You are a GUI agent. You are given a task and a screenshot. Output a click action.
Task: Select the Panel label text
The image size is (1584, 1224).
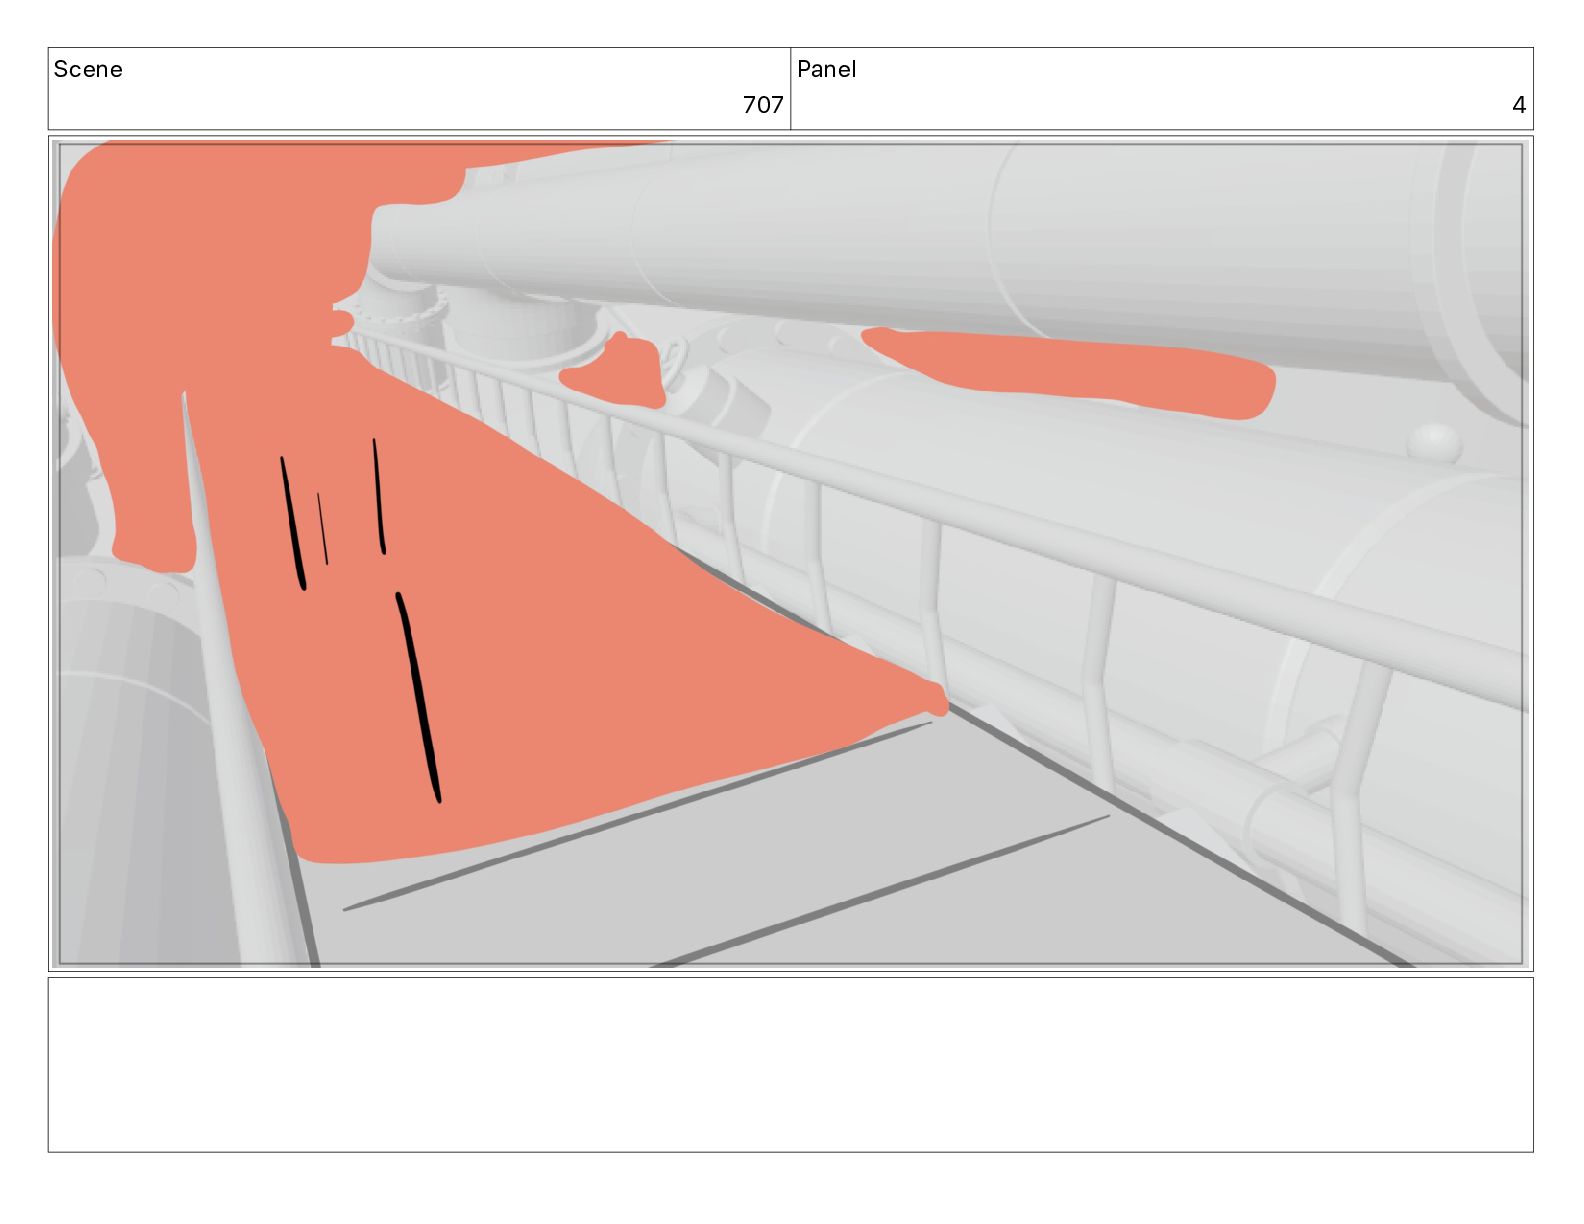827,69
